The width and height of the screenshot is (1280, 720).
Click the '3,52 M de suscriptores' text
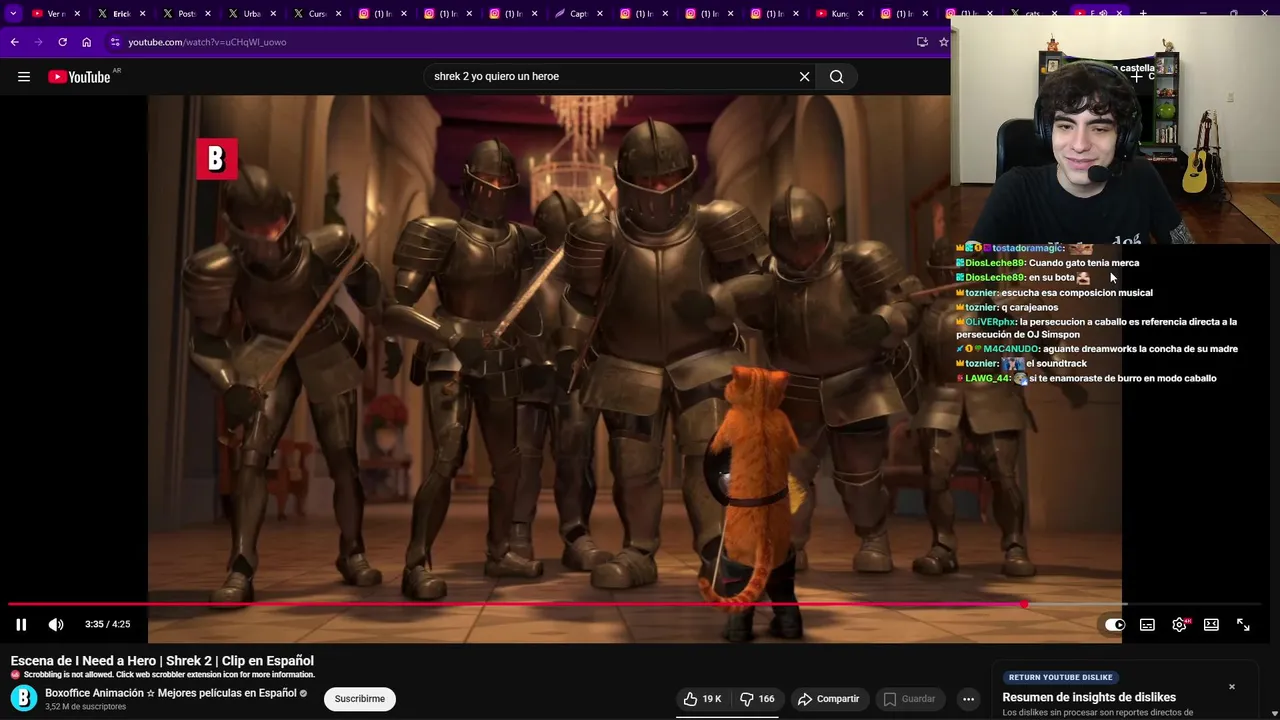pyautogui.click(x=85, y=707)
